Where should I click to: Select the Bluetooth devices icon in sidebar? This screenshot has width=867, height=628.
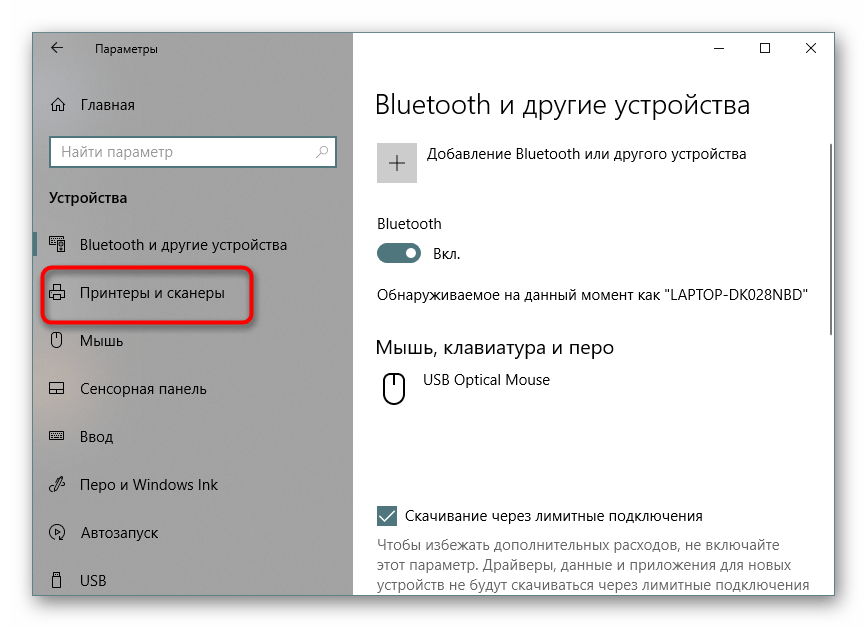click(57, 244)
